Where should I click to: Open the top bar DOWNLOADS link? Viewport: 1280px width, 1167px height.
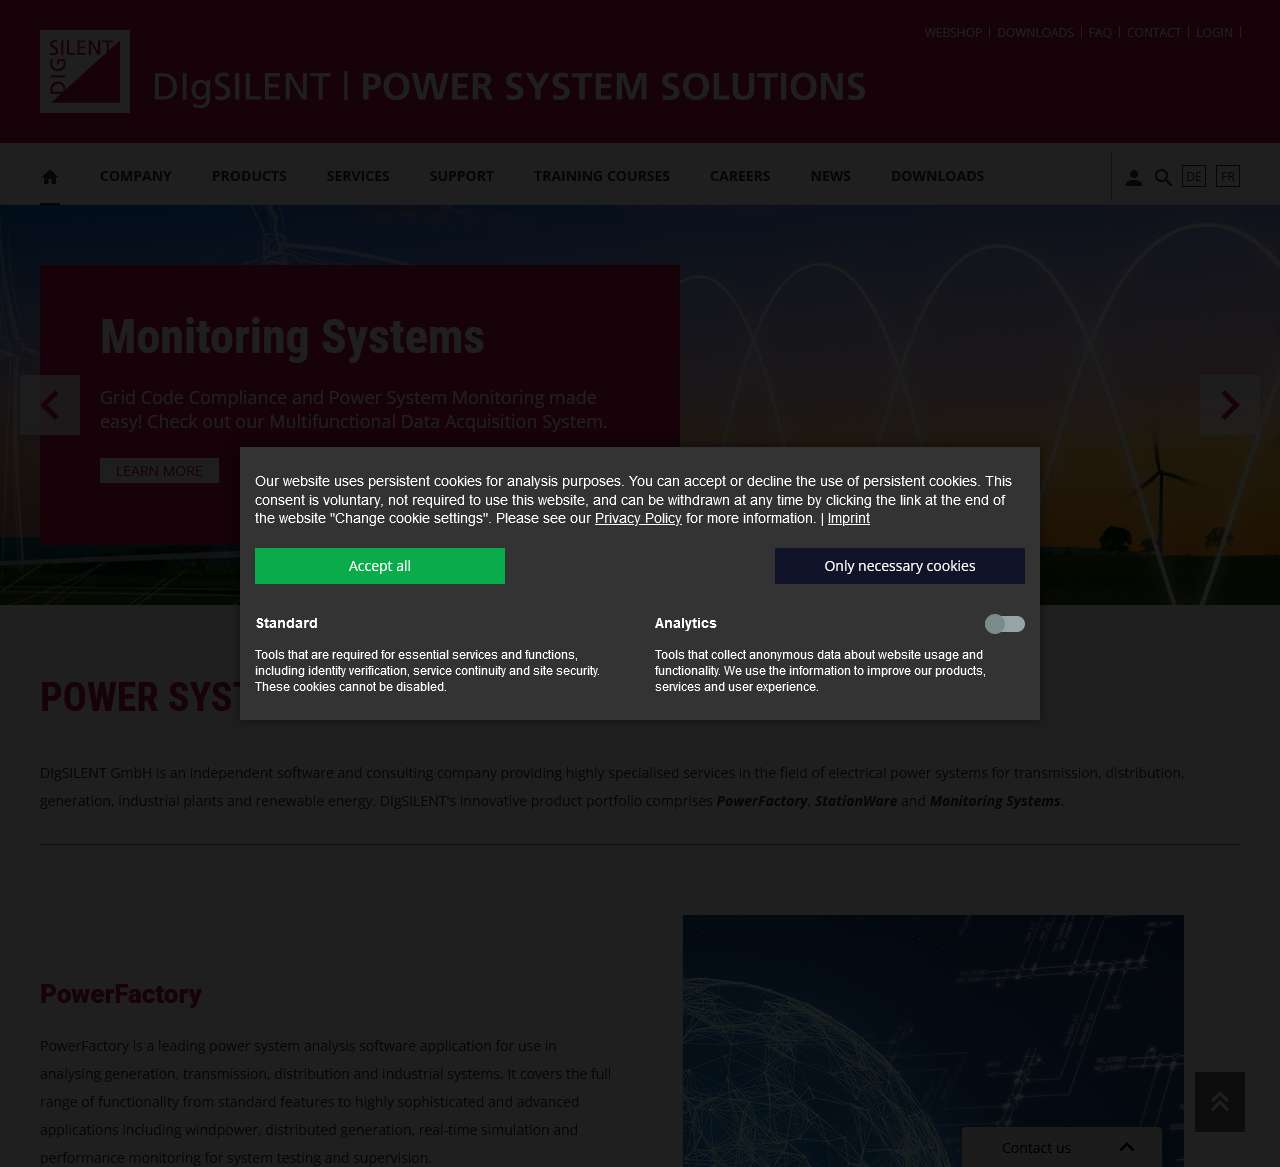coord(1035,33)
